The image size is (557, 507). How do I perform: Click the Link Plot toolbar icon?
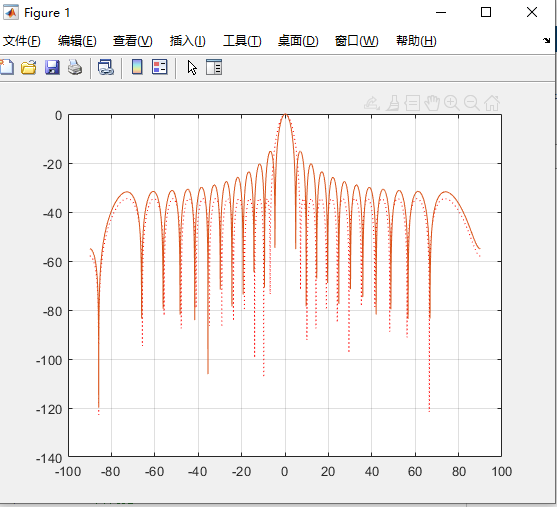pos(106,67)
